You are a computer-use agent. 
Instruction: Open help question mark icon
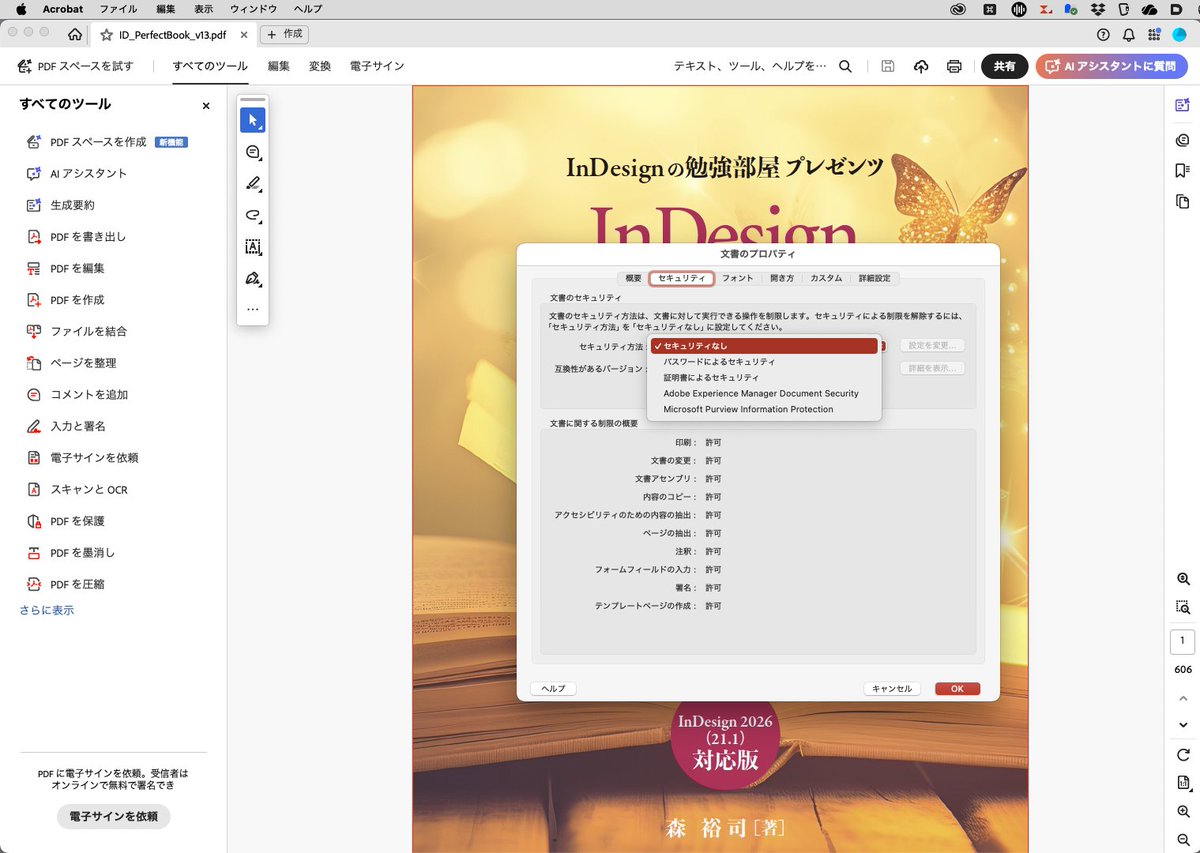pyautogui.click(x=1103, y=34)
